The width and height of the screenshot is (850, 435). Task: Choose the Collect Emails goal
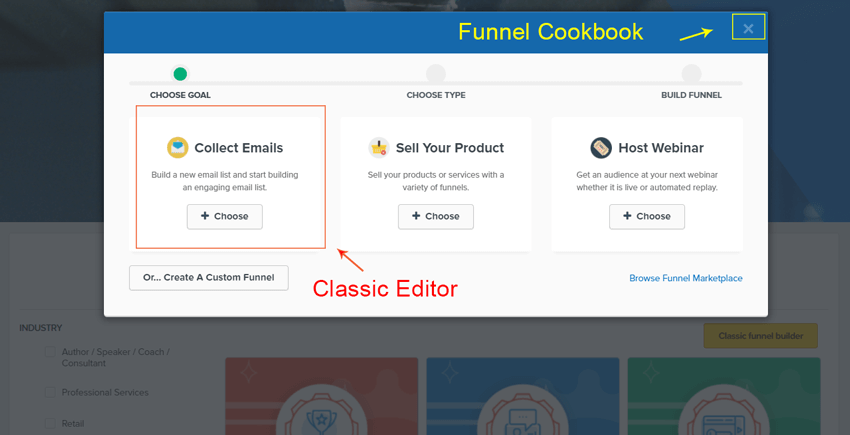point(225,216)
